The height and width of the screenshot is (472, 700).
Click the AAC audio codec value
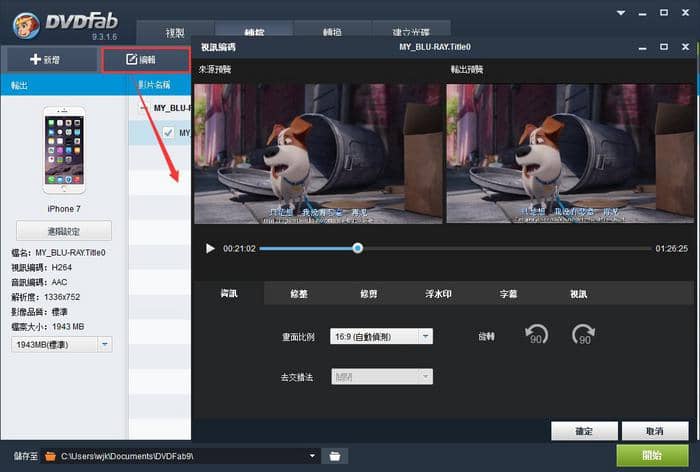[x=59, y=282]
